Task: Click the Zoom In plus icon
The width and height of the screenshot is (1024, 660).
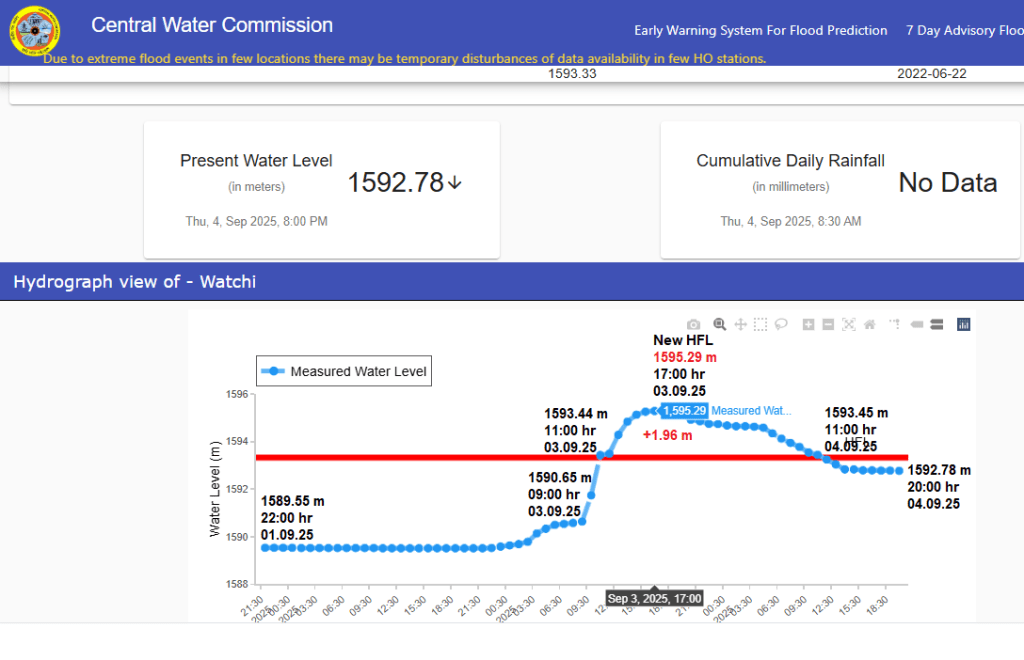Action: pyautogui.click(x=808, y=324)
